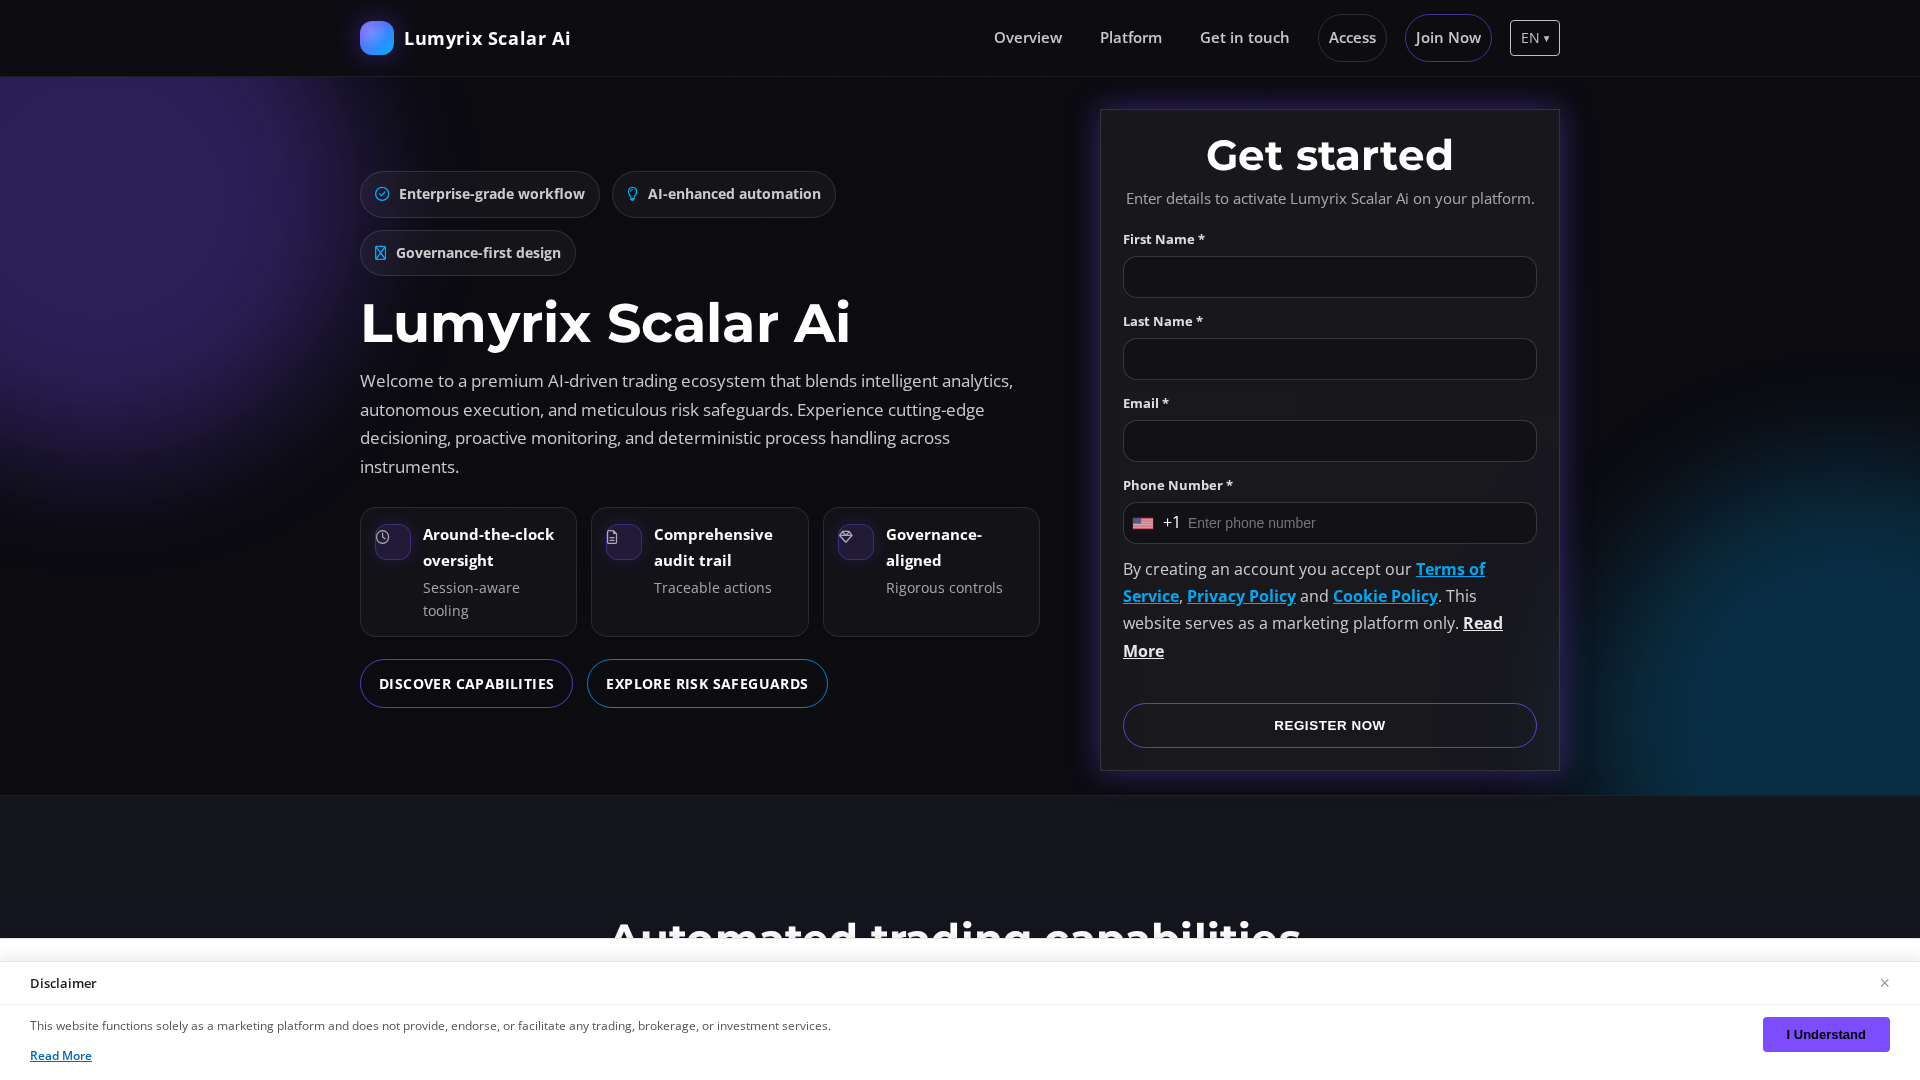Focus the Last Name input field

tap(1330, 359)
